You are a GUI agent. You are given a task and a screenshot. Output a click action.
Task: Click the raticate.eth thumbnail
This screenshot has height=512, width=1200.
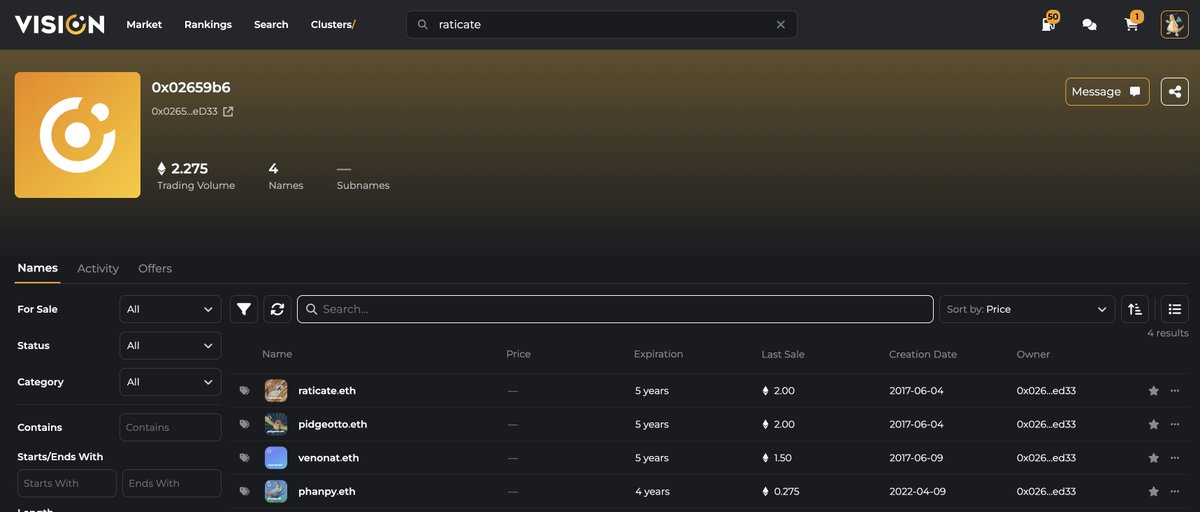point(276,391)
